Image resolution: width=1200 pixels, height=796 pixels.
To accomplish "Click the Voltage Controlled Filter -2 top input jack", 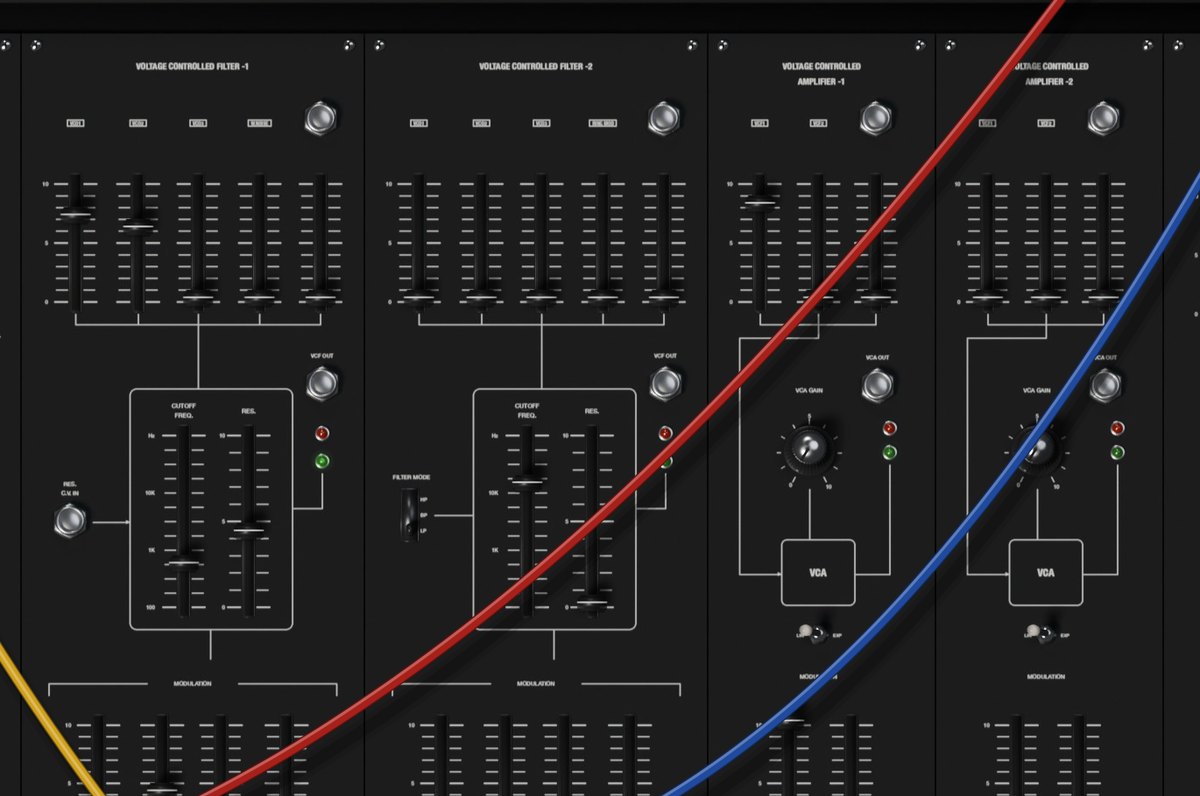I will (663, 118).
